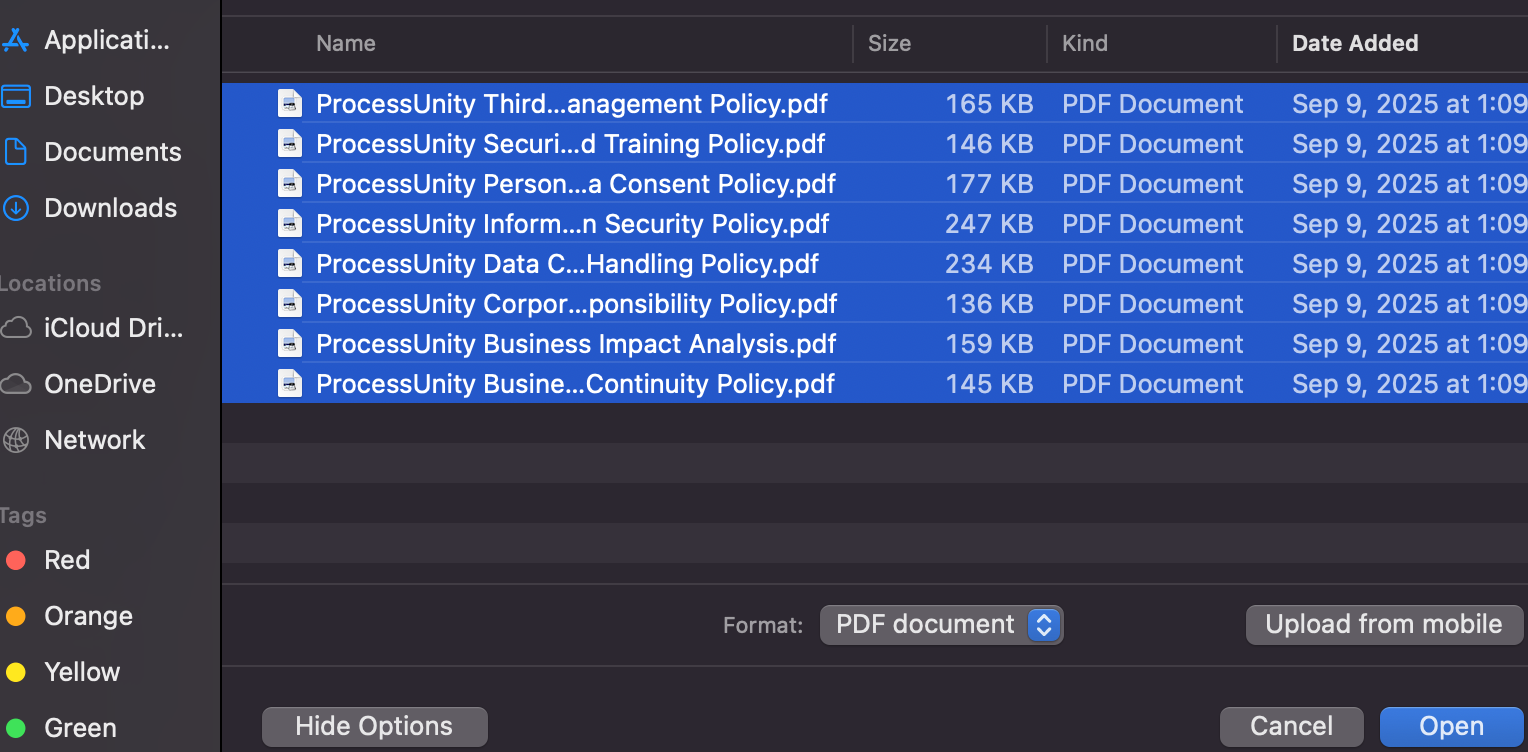This screenshot has width=1528, height=752.
Task: Click the 247 KB size cell
Action: click(989, 224)
